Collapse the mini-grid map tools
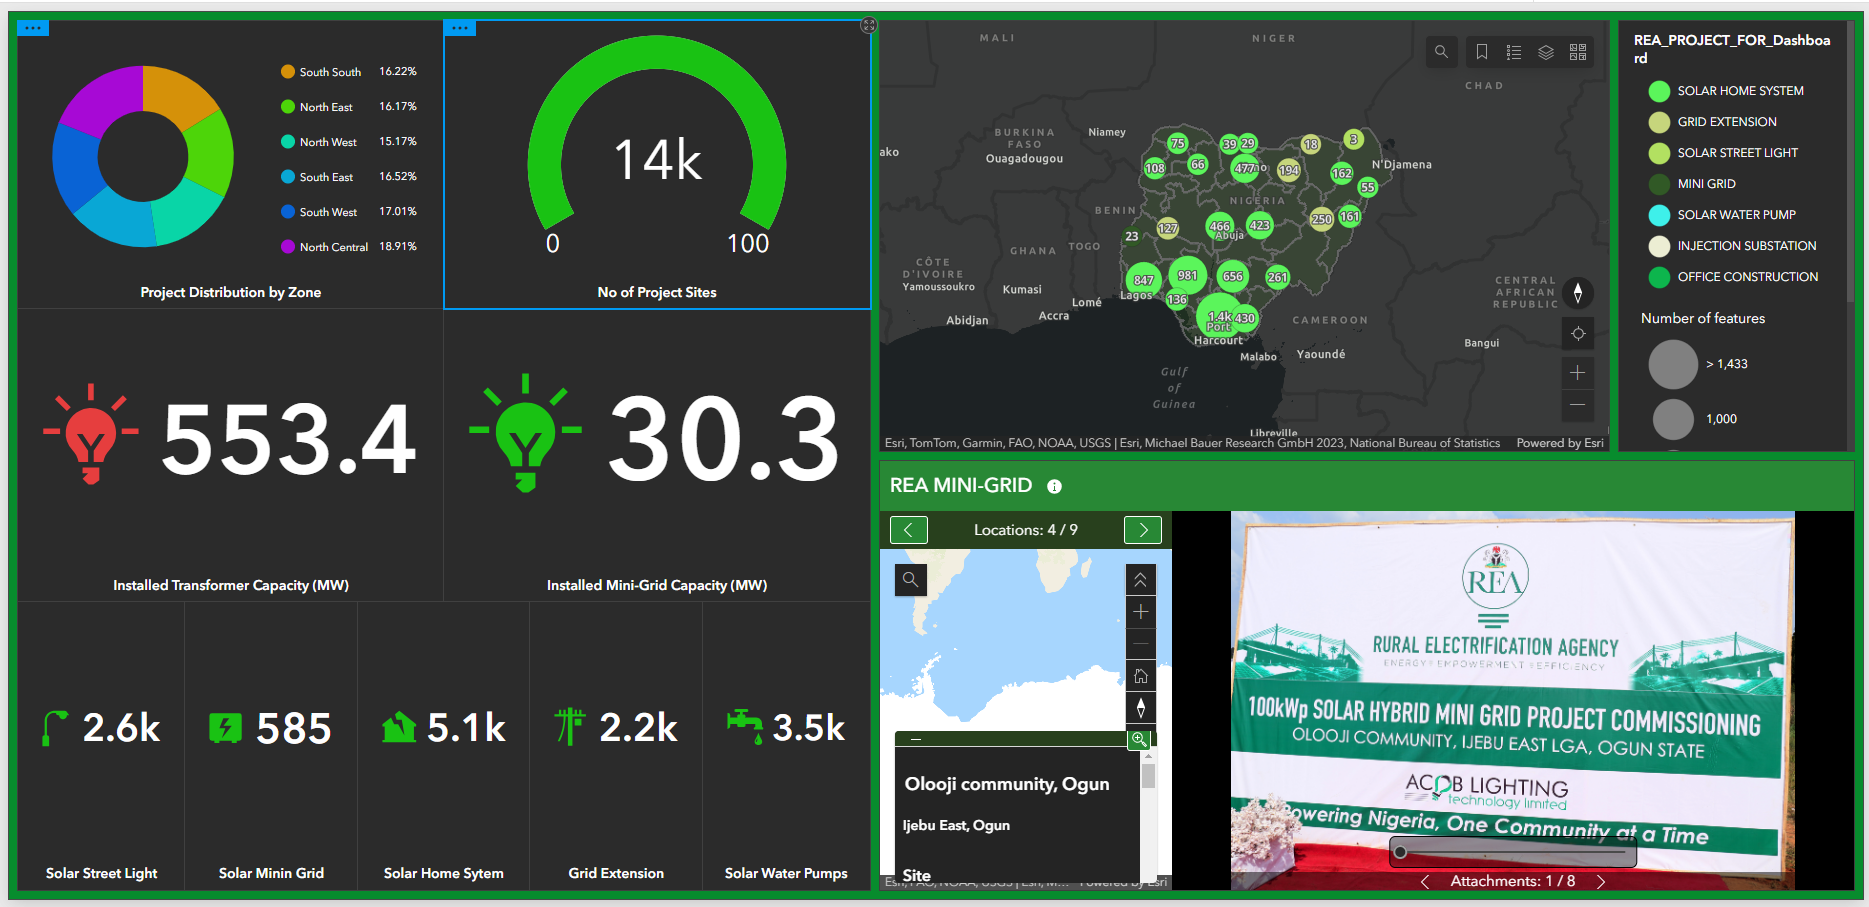 1141,580
